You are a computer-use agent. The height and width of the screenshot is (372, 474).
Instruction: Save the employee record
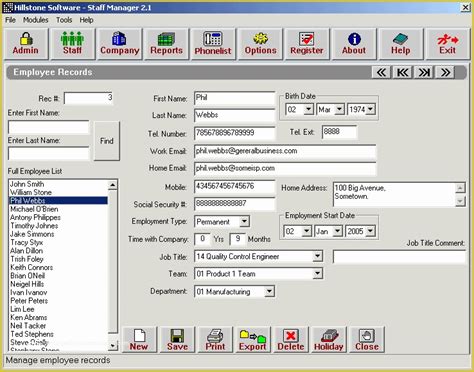[177, 340]
